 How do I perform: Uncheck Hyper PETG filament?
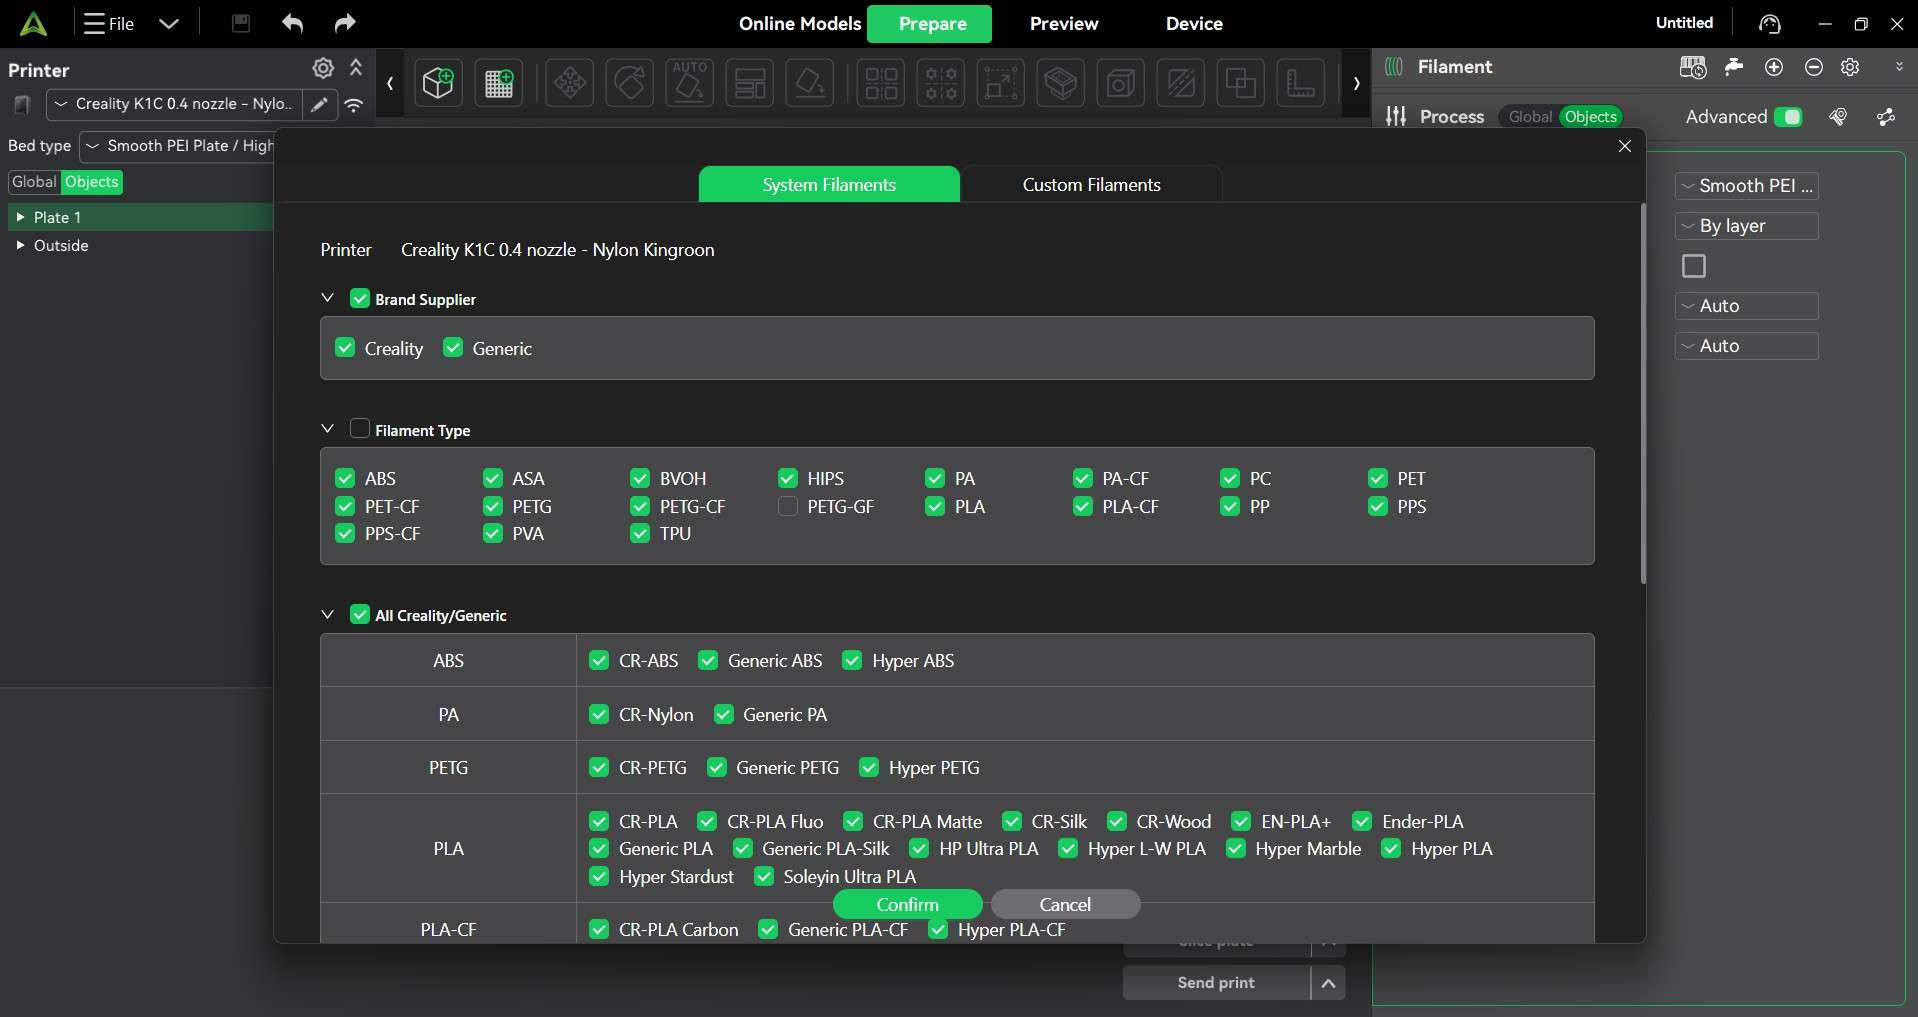click(869, 767)
